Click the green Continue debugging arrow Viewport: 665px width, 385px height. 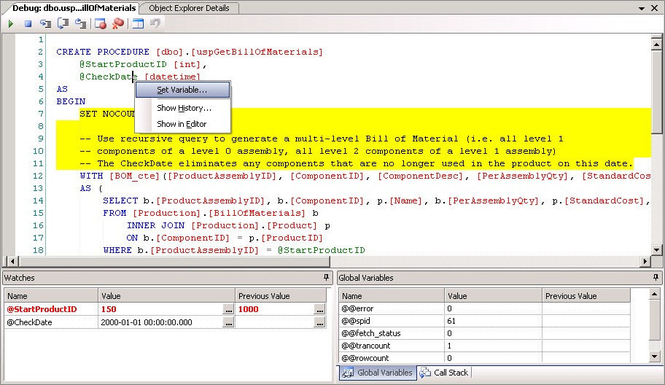[11, 24]
